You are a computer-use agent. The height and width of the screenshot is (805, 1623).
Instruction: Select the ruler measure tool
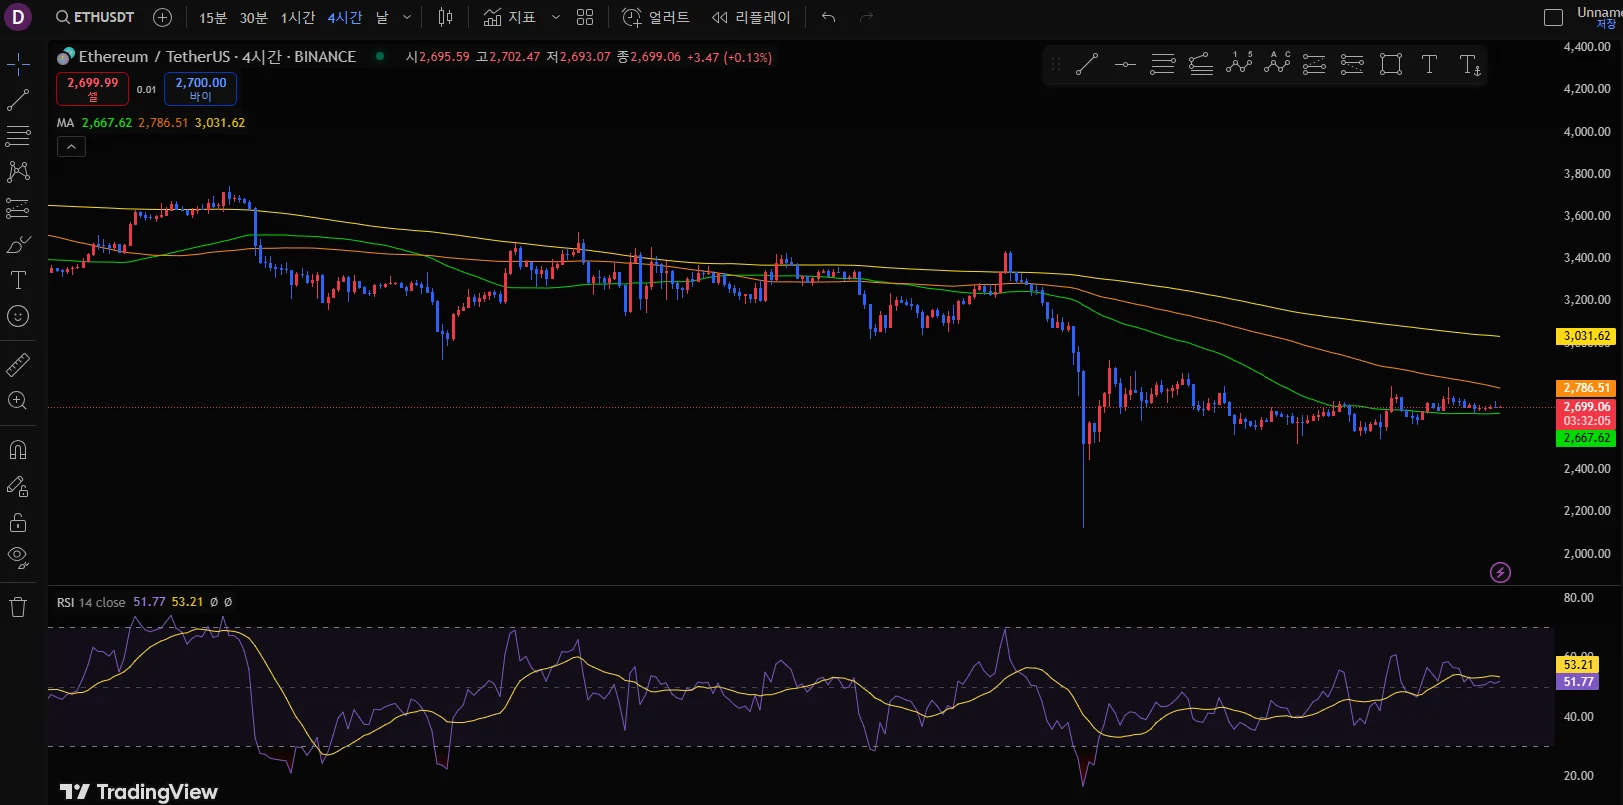click(18, 364)
